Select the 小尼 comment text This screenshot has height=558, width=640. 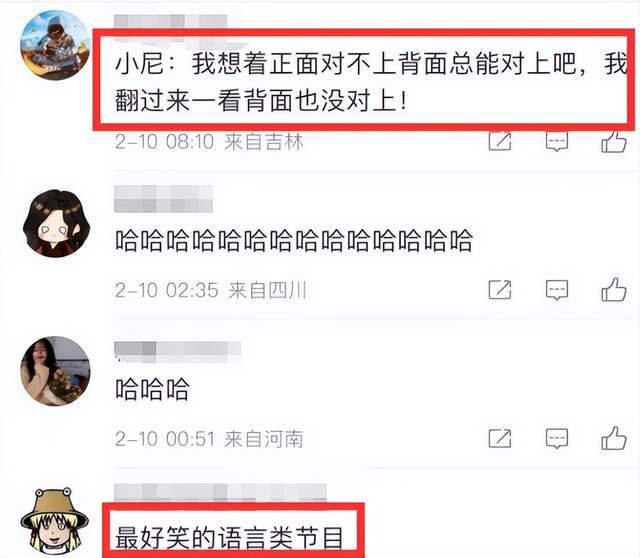tap(371, 82)
